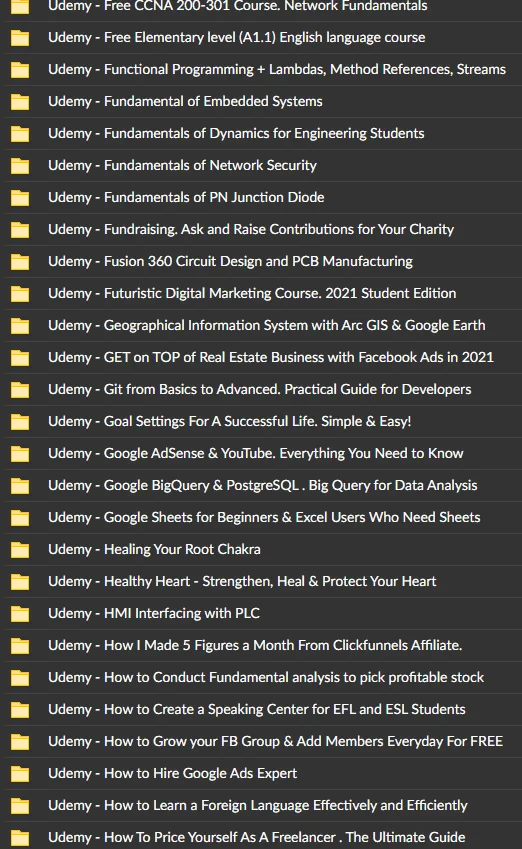The image size is (522, 849).
Task: Click folder icon for Fundamental analysis stock course
Action: pos(20,677)
